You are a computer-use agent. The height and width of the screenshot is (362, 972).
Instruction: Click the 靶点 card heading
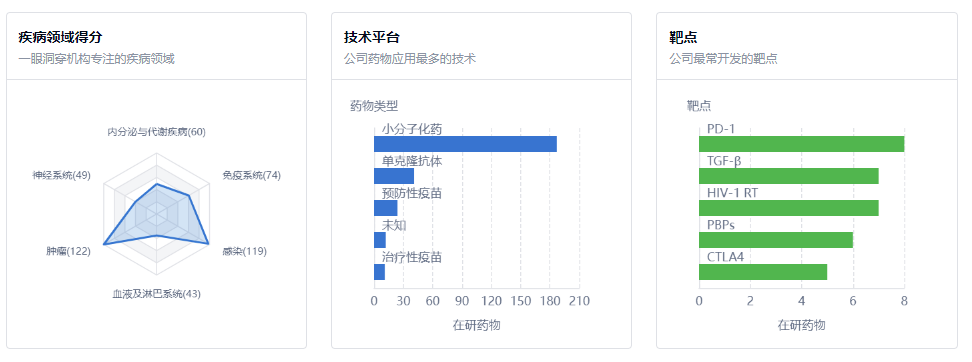(683, 37)
